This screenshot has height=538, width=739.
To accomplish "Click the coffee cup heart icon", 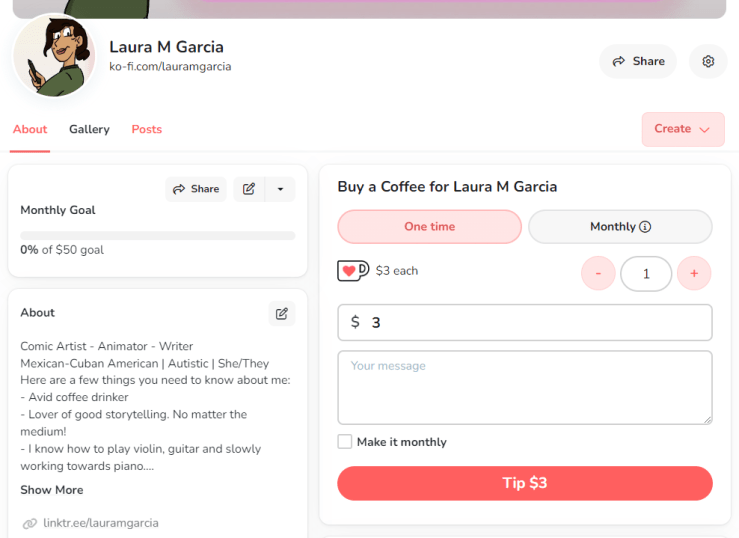I will (x=353, y=270).
